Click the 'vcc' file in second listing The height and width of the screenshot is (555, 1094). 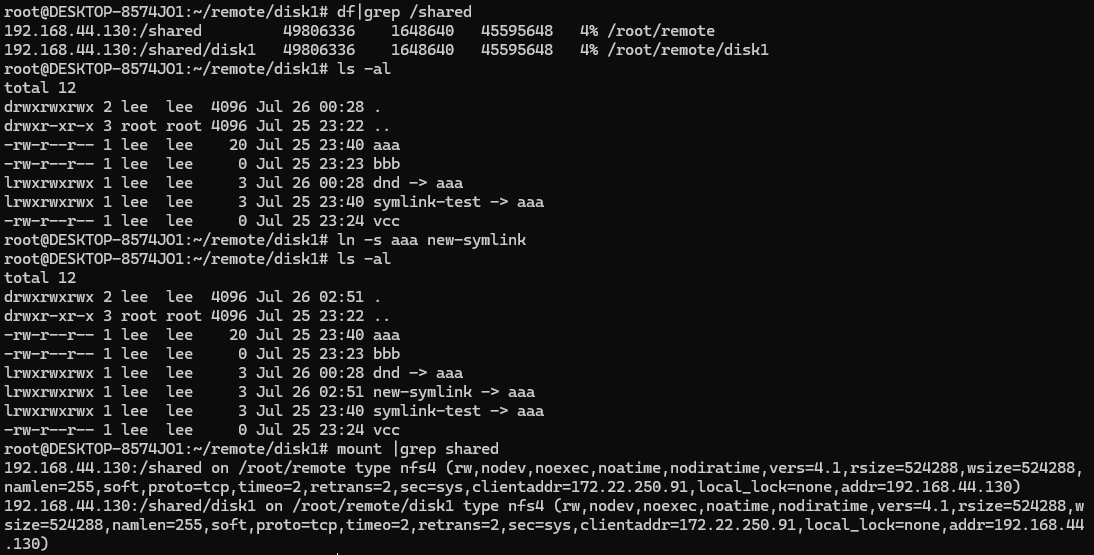(387, 430)
